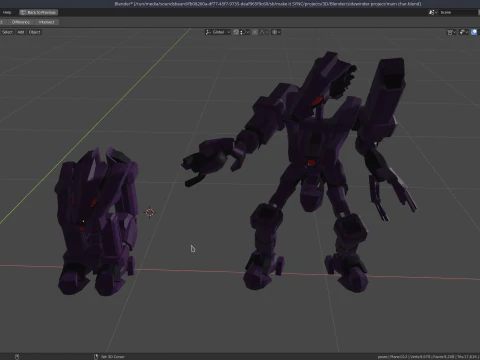Choose the Intersect boolean mode
Screen dimensions: 480x360
[x=46, y=22]
